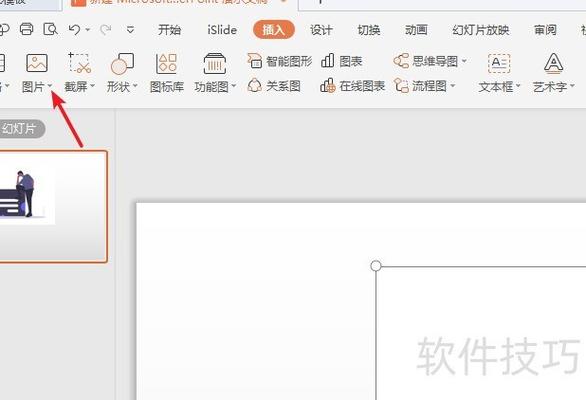Select the 插入 tab

(x=274, y=30)
